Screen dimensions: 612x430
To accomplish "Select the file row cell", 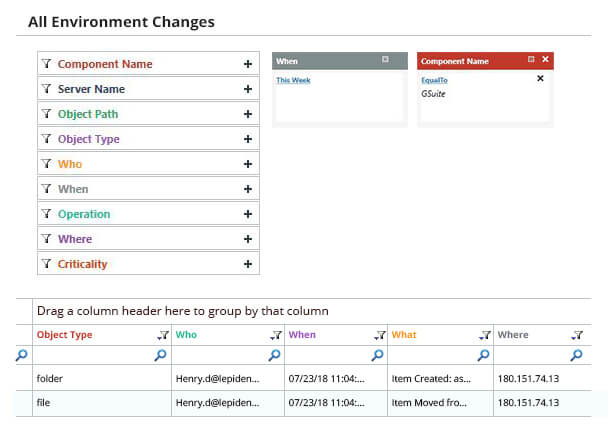I will click(x=102, y=403).
